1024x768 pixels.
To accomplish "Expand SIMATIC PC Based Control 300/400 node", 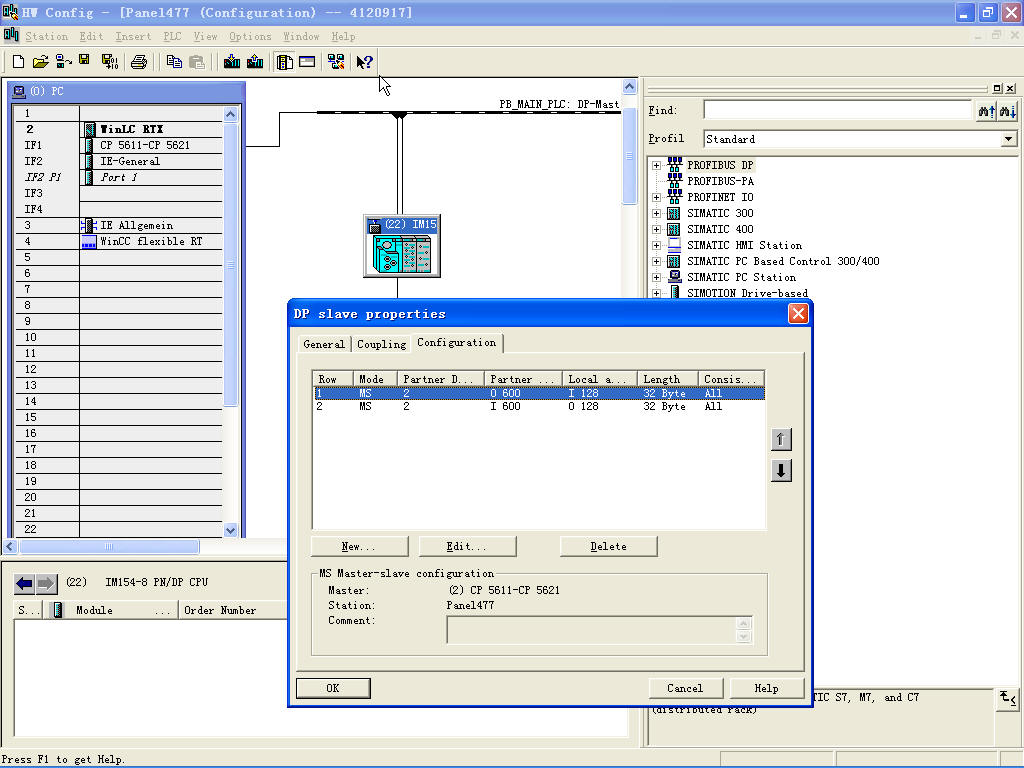I will click(656, 261).
